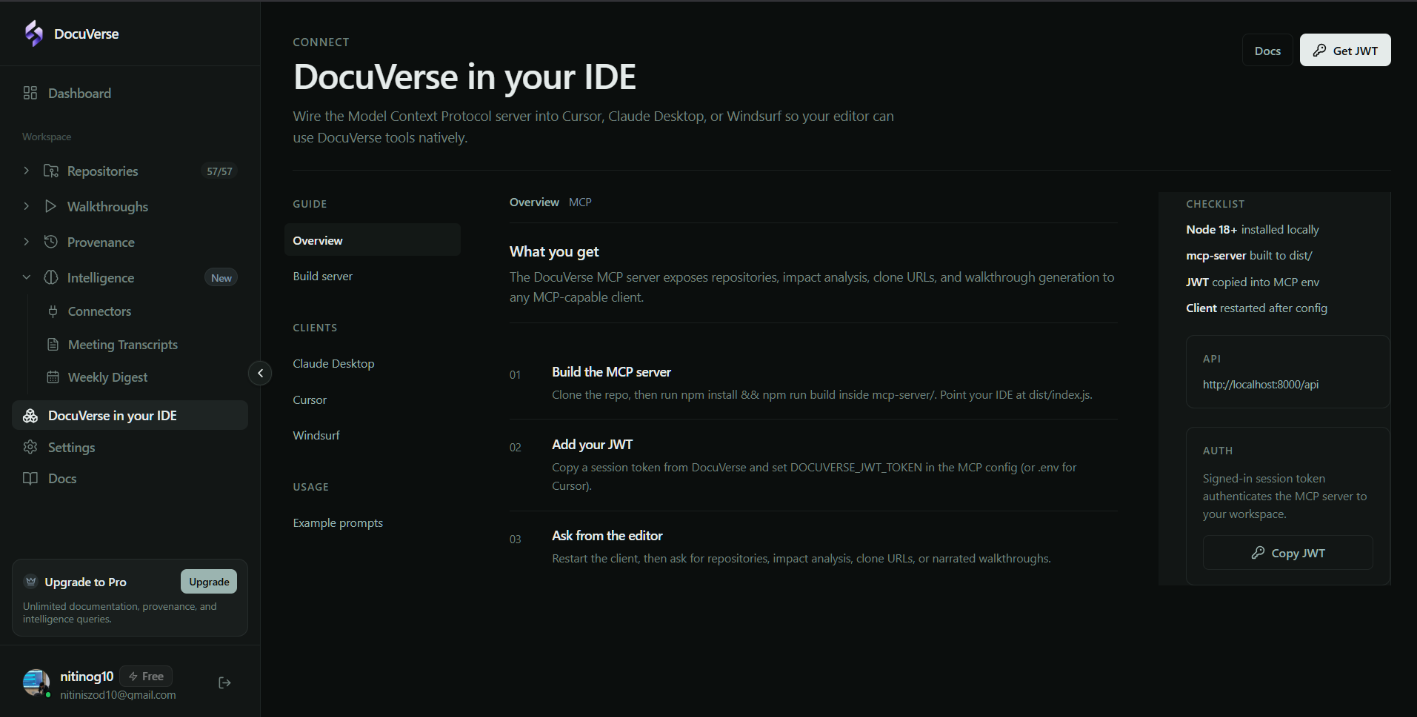Expand the Walkthroughs tree chevron
Screen dimensions: 1417x717
pos(26,206)
